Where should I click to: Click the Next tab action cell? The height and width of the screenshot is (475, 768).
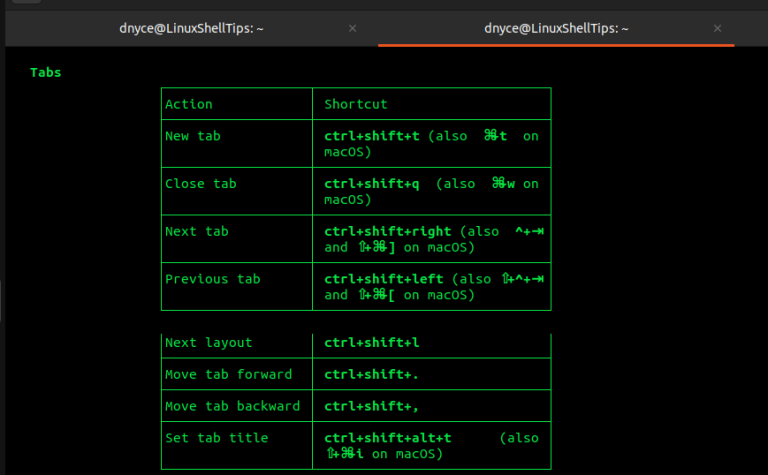click(197, 232)
